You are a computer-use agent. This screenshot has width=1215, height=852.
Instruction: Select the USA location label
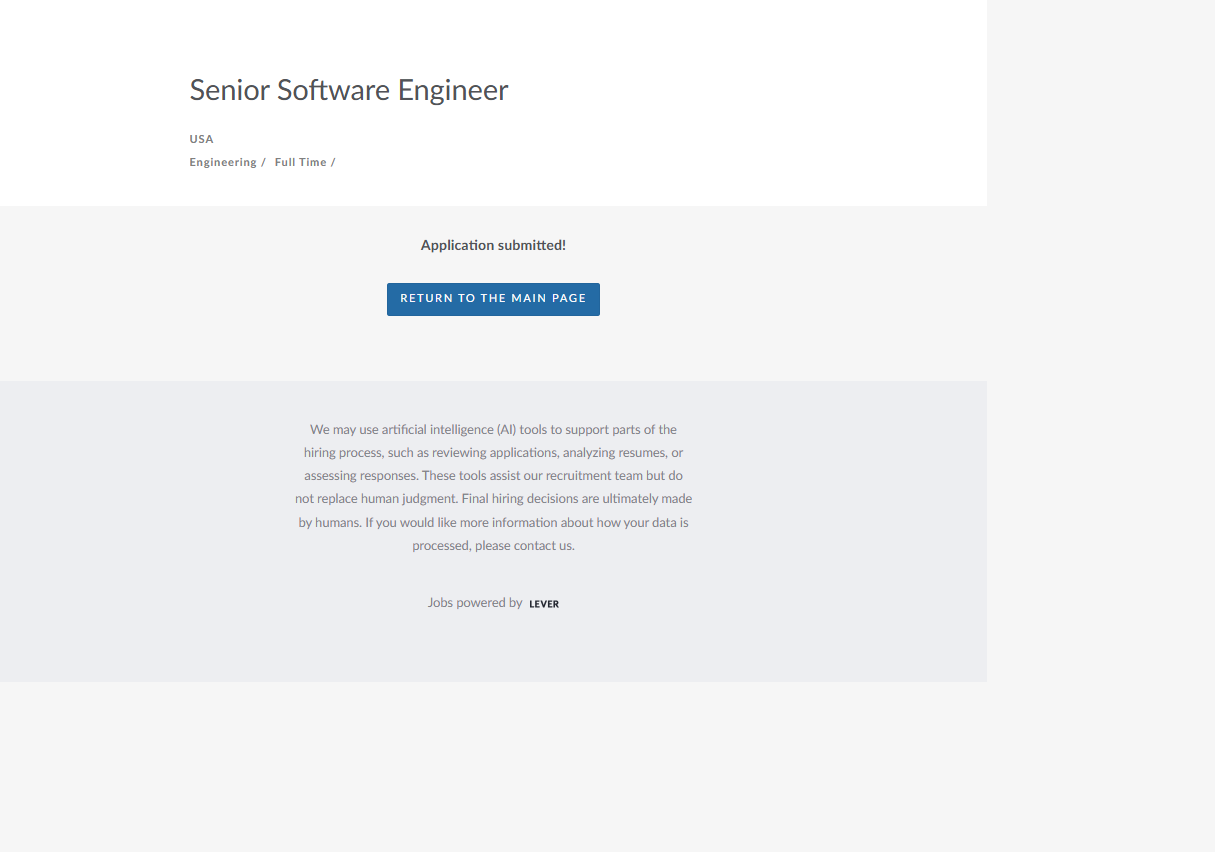[x=201, y=139]
